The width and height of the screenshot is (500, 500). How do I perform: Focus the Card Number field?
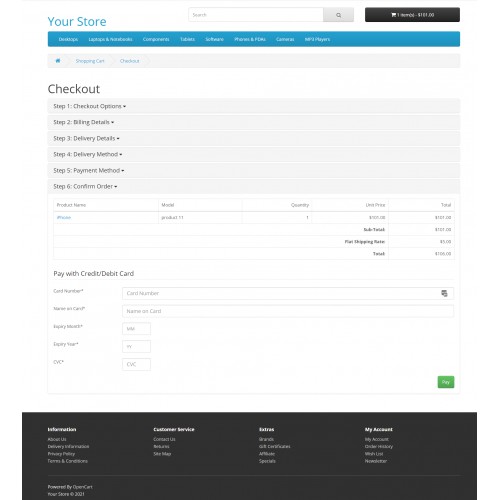pos(288,293)
